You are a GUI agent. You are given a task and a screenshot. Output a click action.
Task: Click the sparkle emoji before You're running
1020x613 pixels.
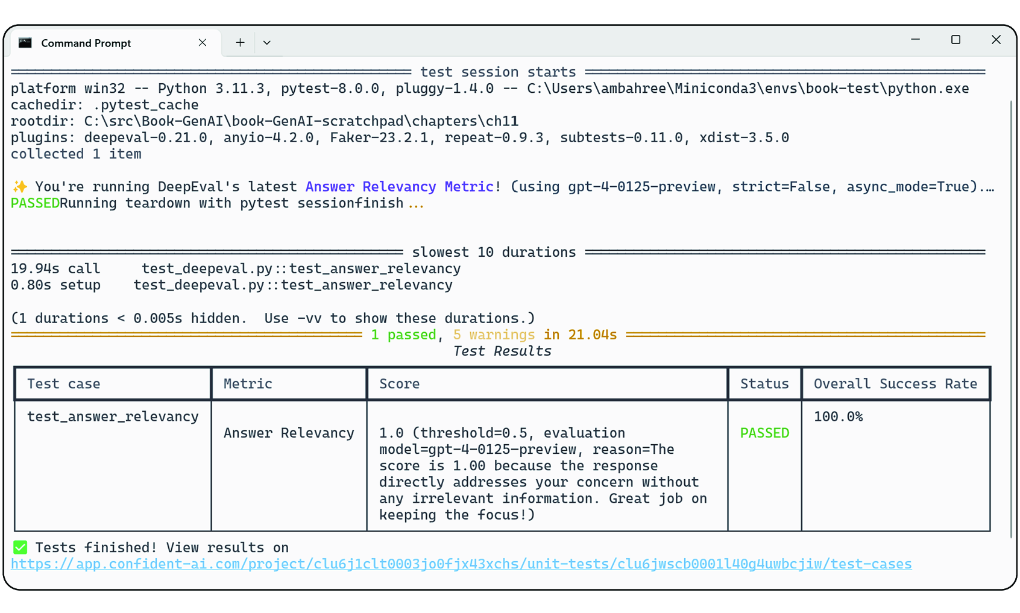tap(20, 187)
